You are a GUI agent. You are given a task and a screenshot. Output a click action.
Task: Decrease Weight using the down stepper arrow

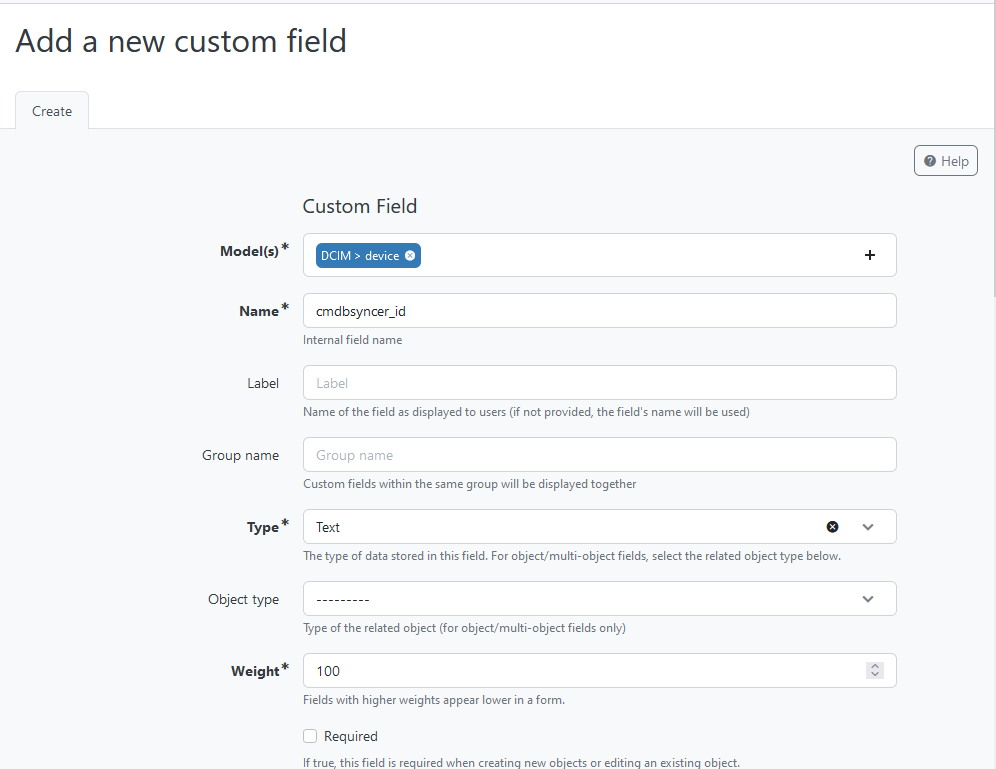click(875, 675)
